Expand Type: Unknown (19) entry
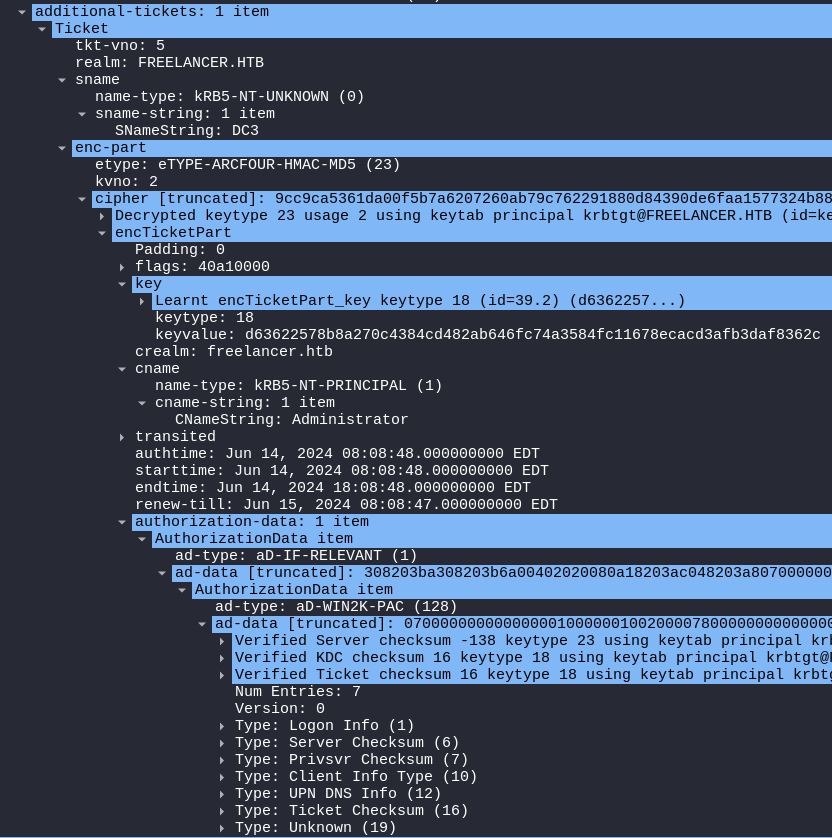The width and height of the screenshot is (832, 838). point(222,828)
